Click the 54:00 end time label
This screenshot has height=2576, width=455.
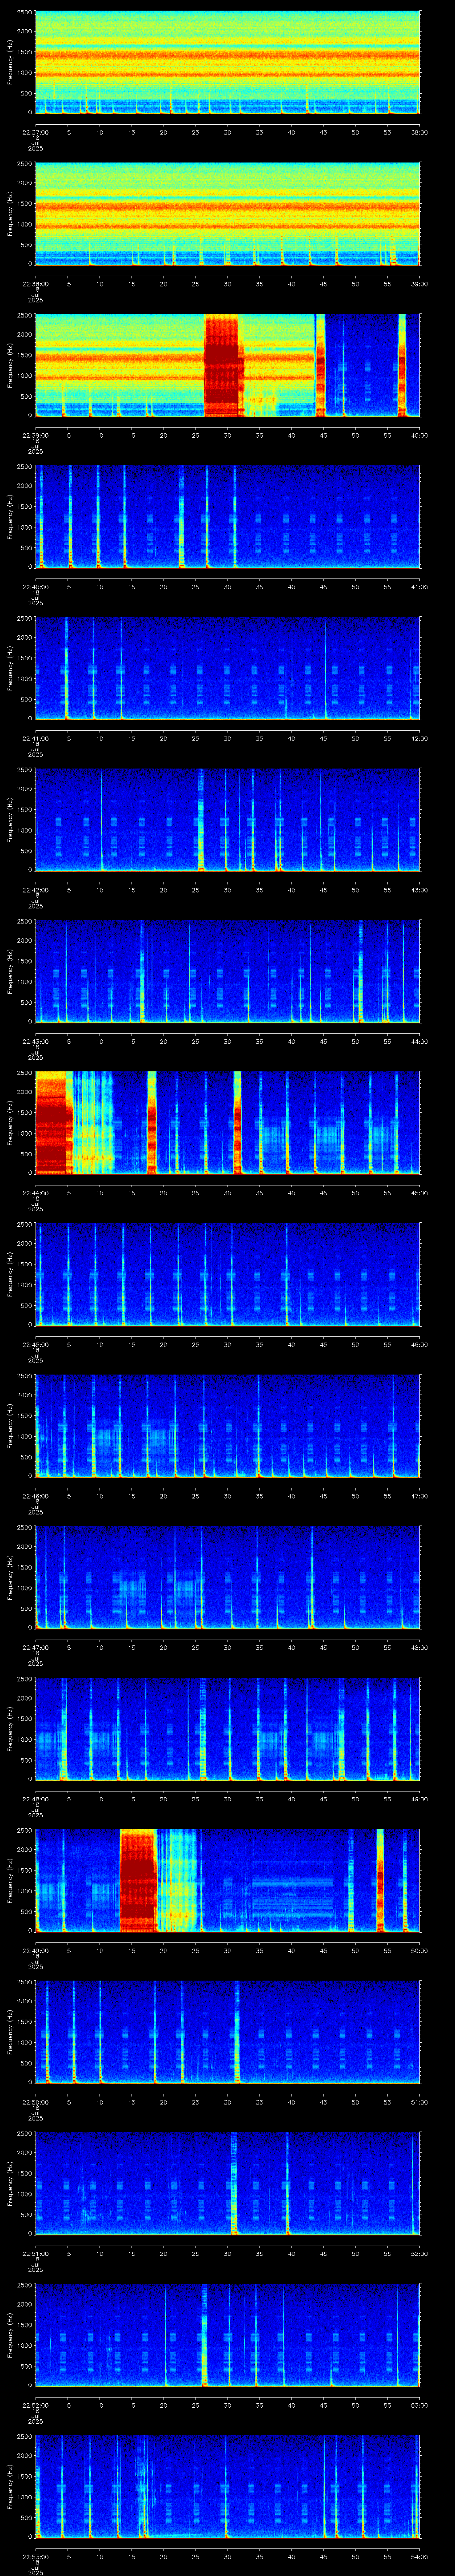pyautogui.click(x=419, y=2556)
